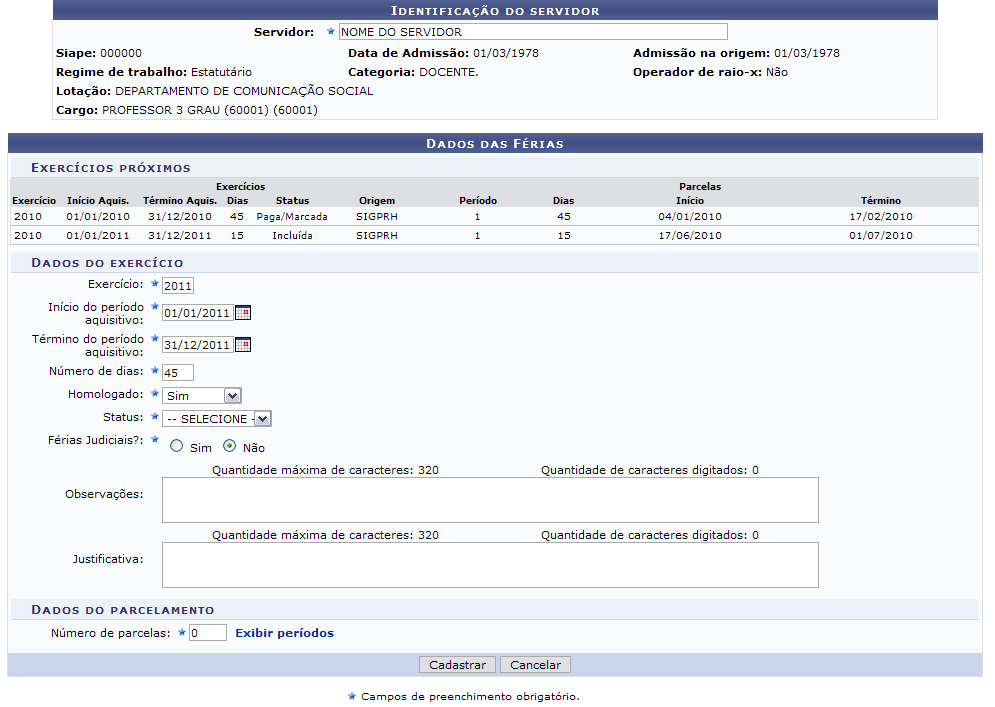
Task: Click inside the Observações text area
Action: [x=490, y=500]
